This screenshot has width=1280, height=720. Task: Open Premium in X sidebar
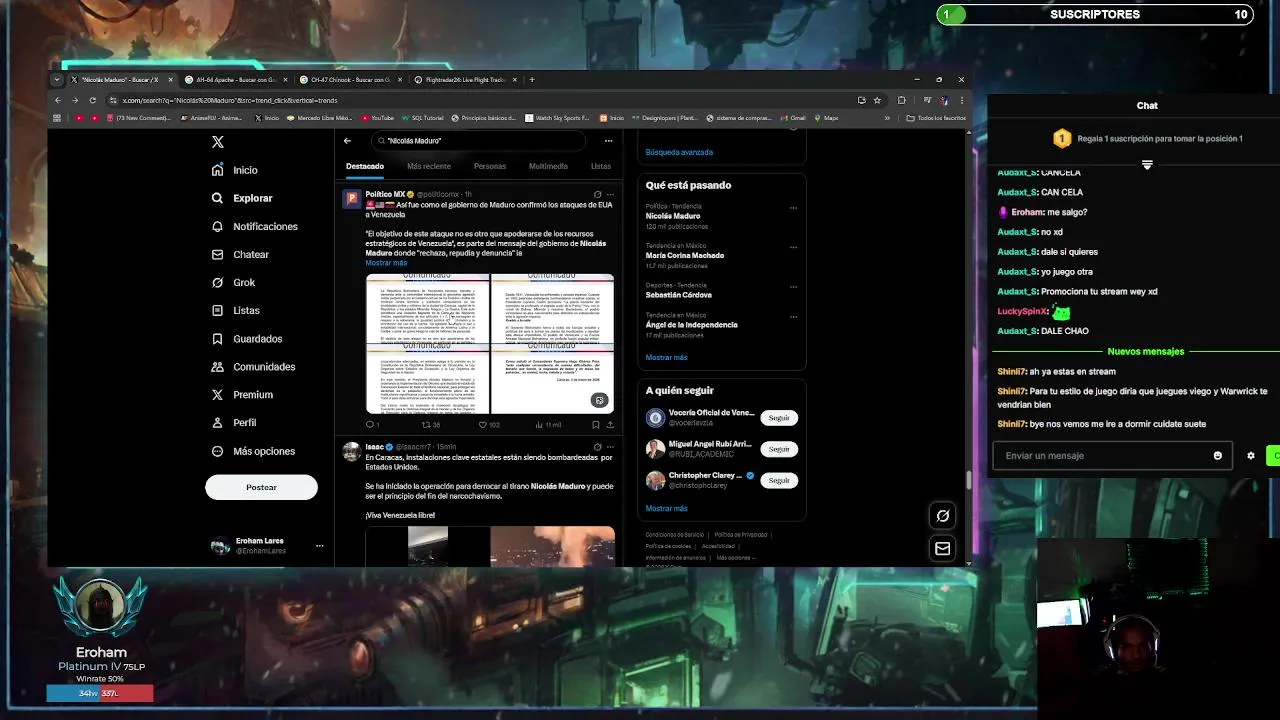[243, 394]
